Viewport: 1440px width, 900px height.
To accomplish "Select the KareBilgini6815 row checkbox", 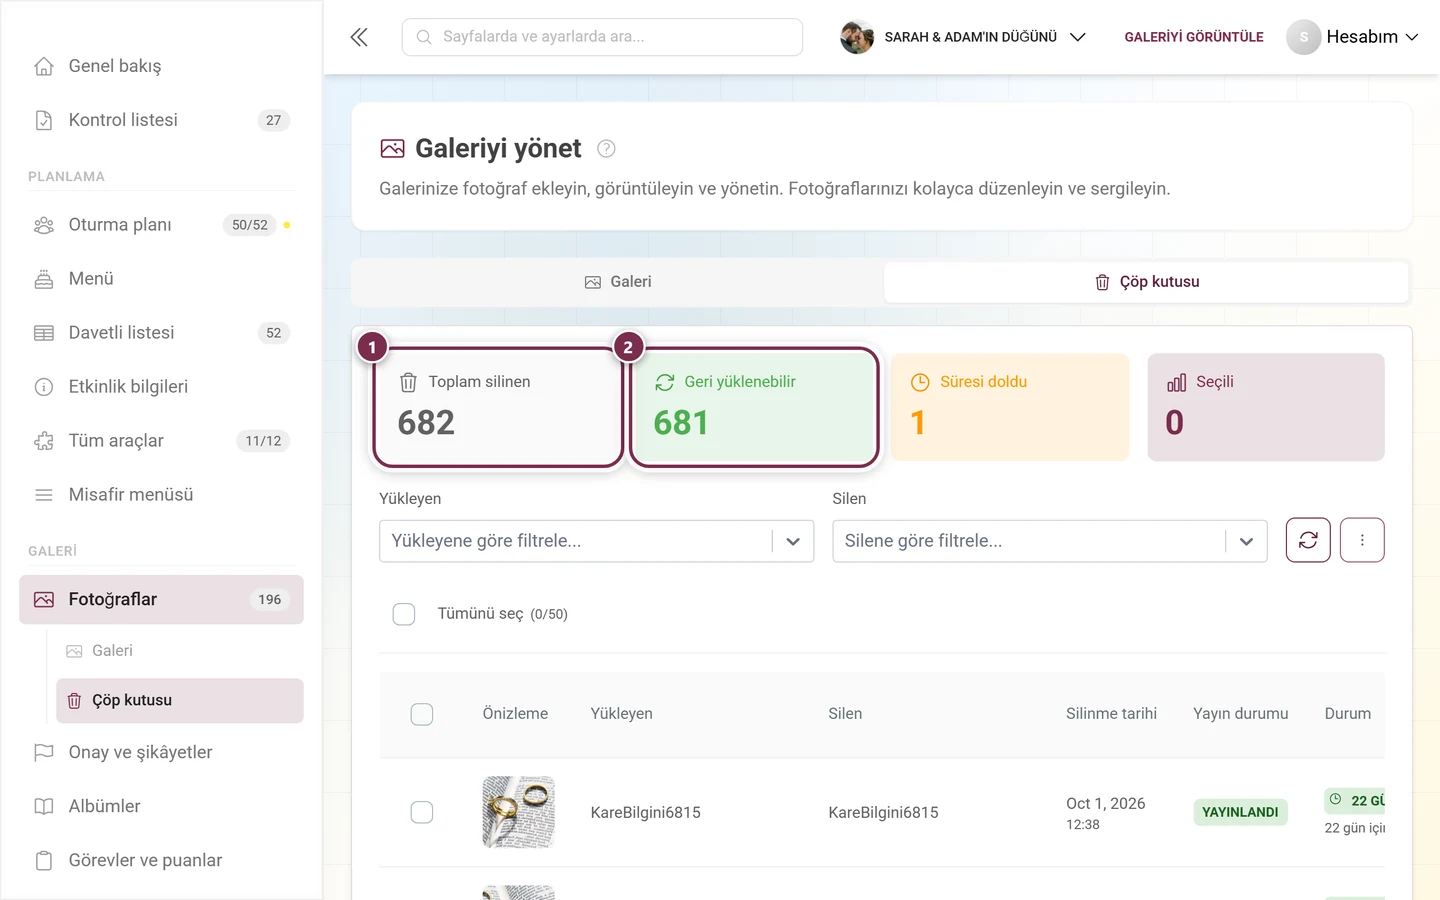I will coord(422,812).
